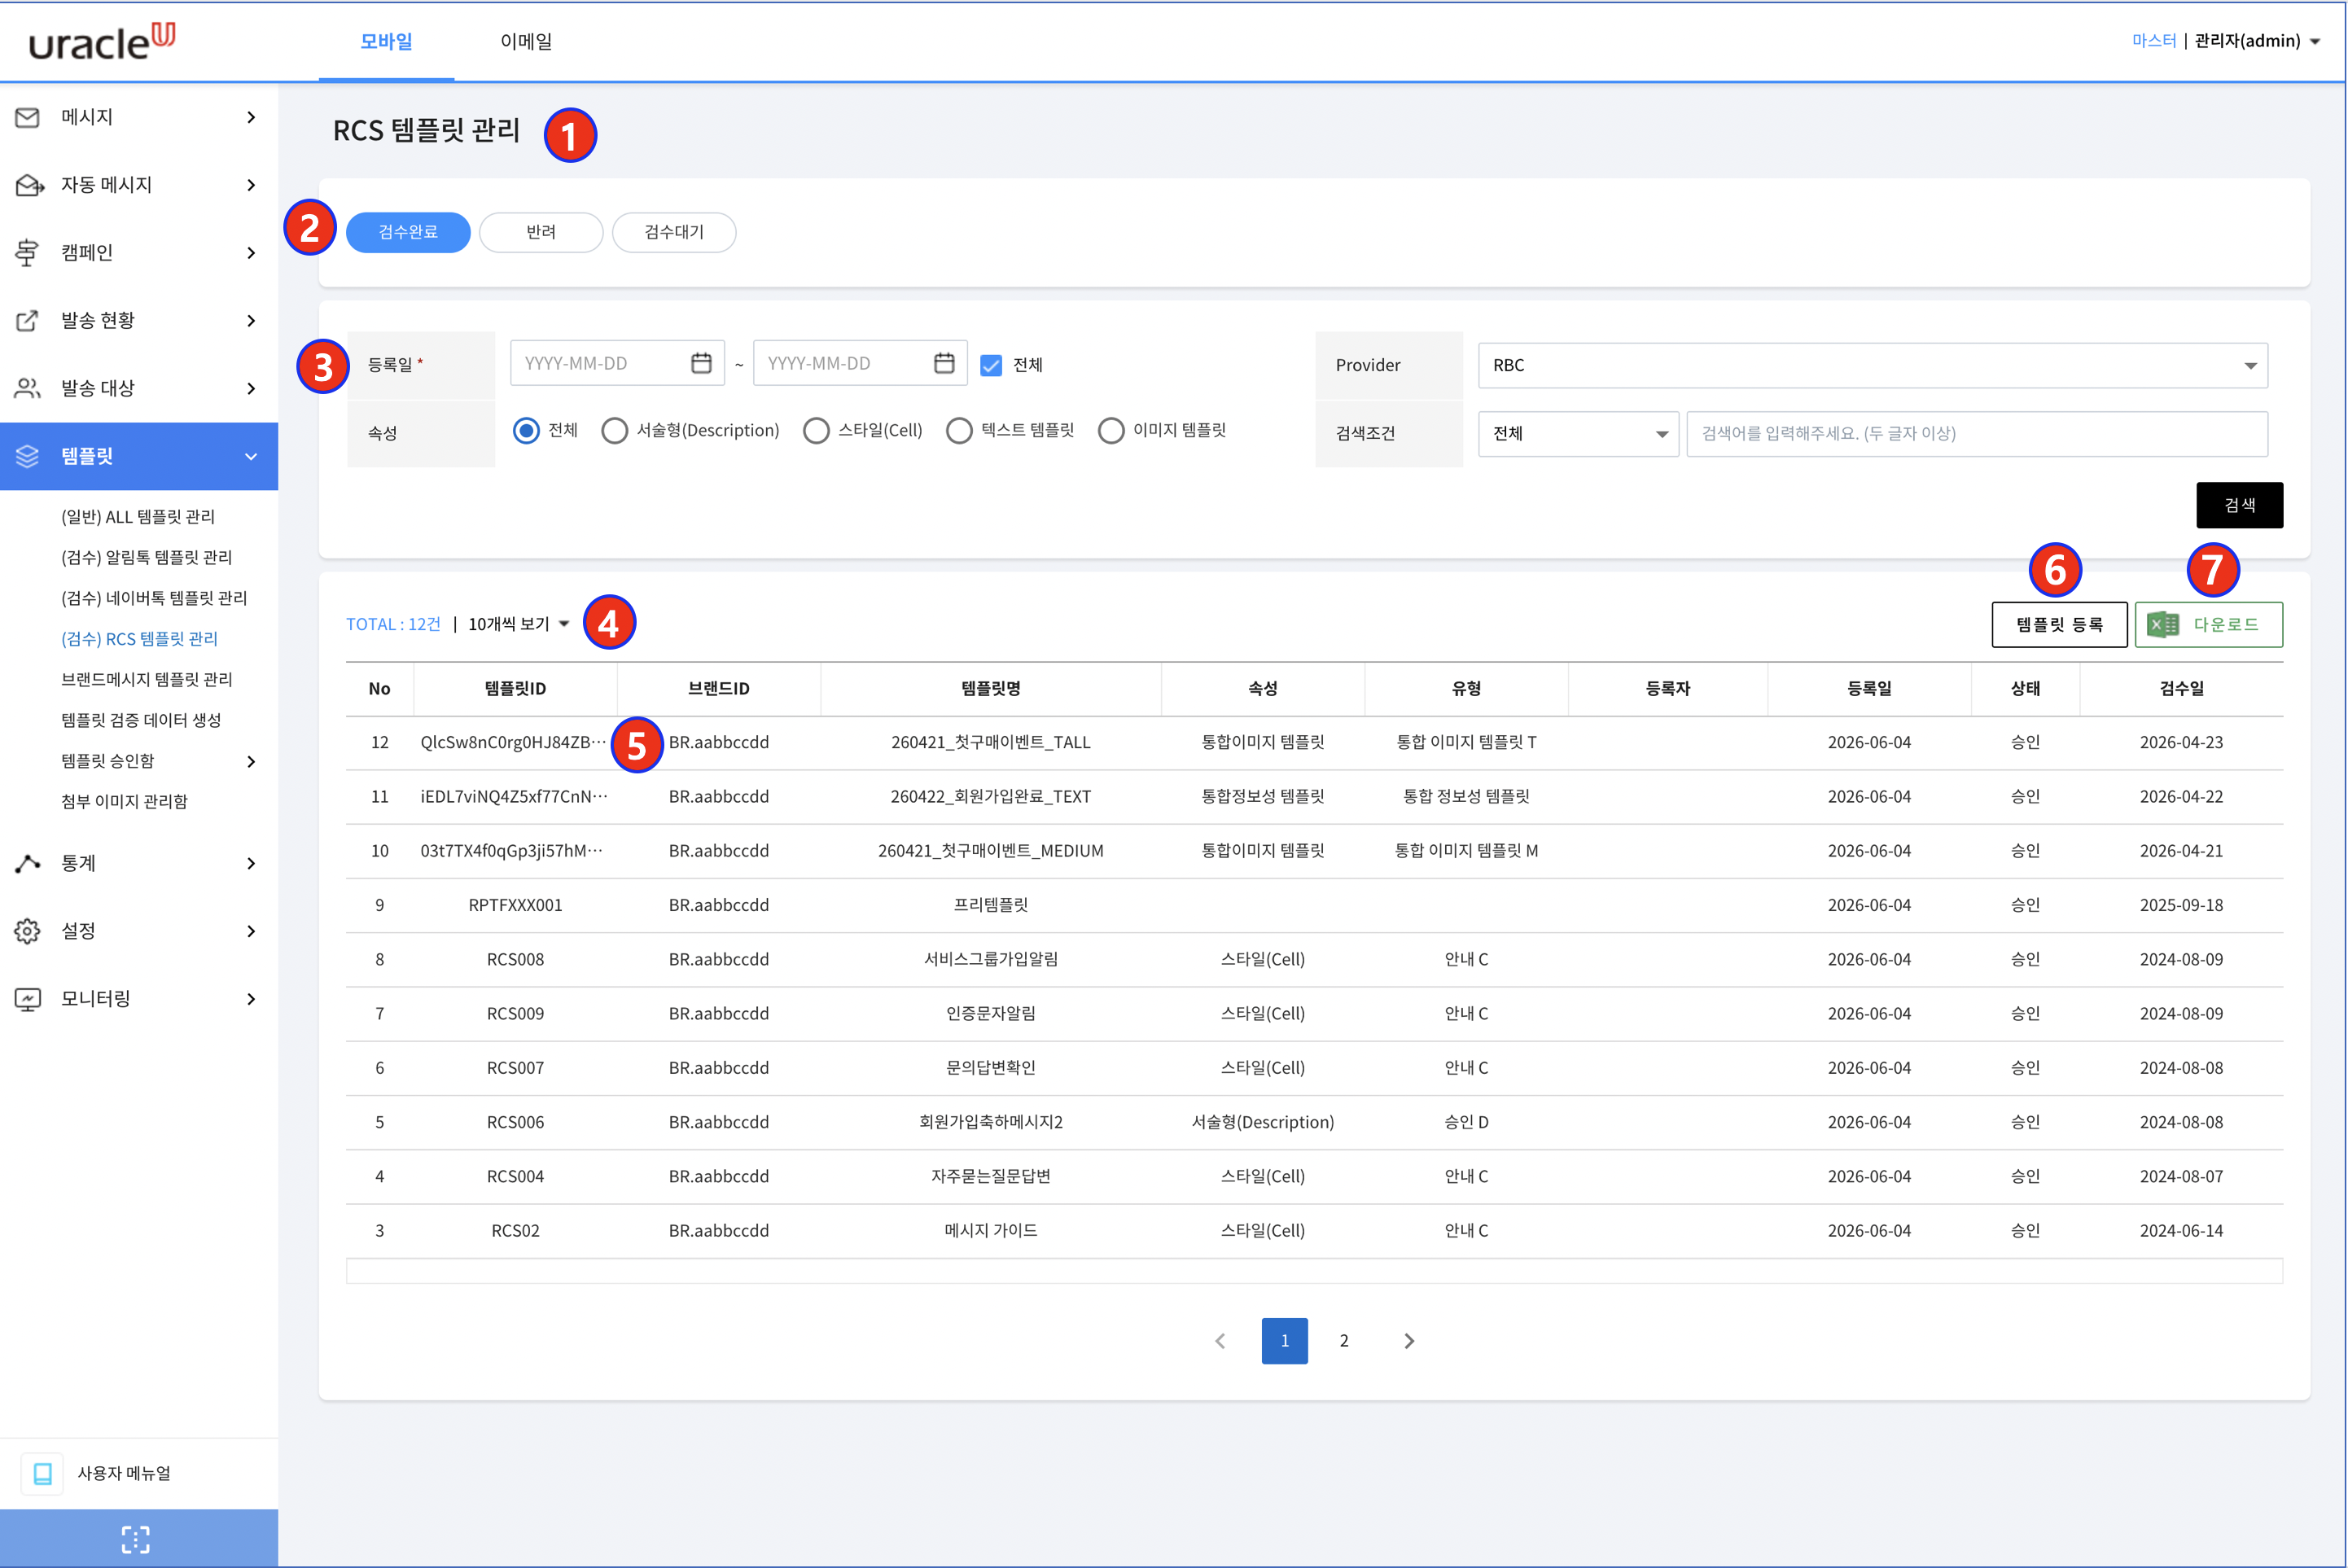Click the gear icon for 설정
Viewport: 2348px width, 1568px height.
point(27,931)
